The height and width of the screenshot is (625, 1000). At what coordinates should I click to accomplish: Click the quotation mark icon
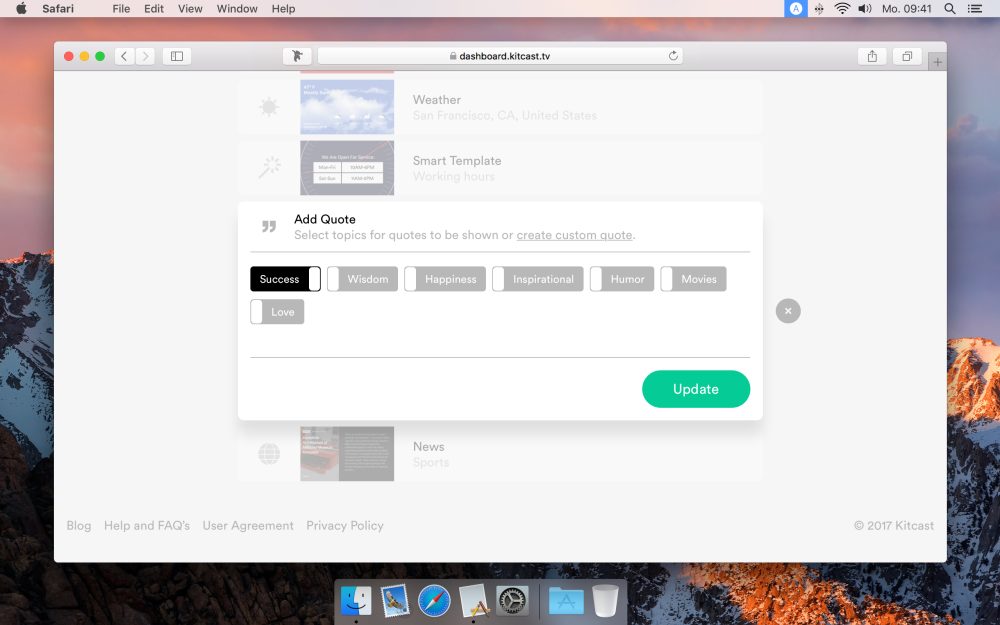(x=269, y=226)
